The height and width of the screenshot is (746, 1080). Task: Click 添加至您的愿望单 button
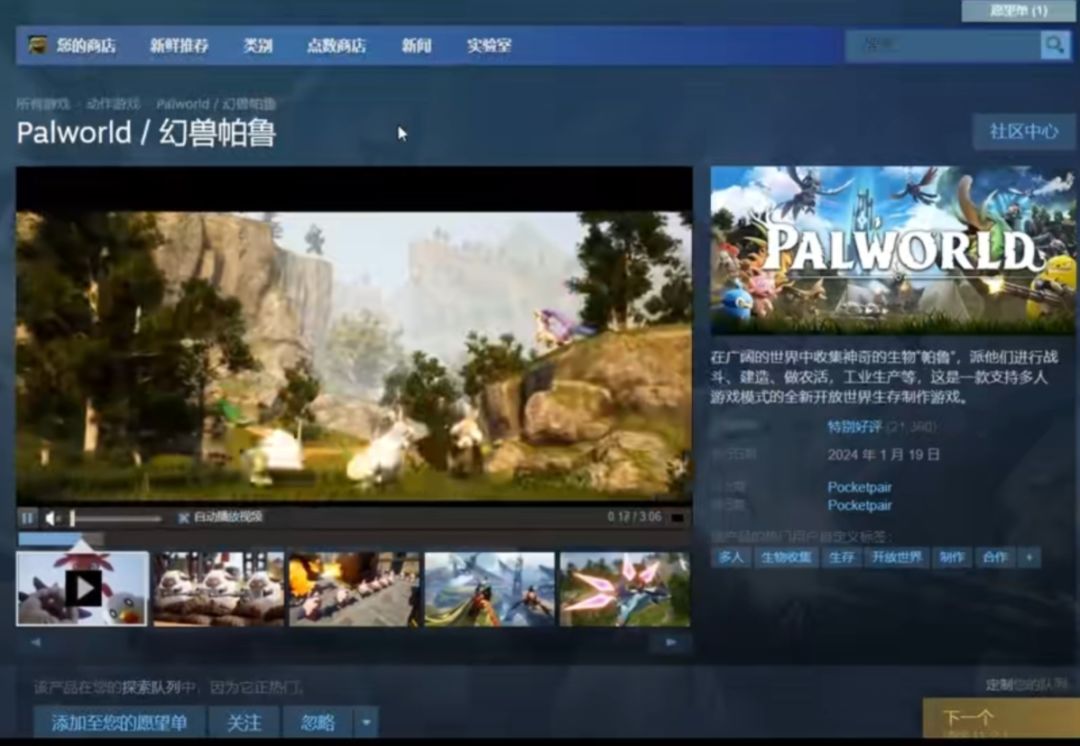119,722
